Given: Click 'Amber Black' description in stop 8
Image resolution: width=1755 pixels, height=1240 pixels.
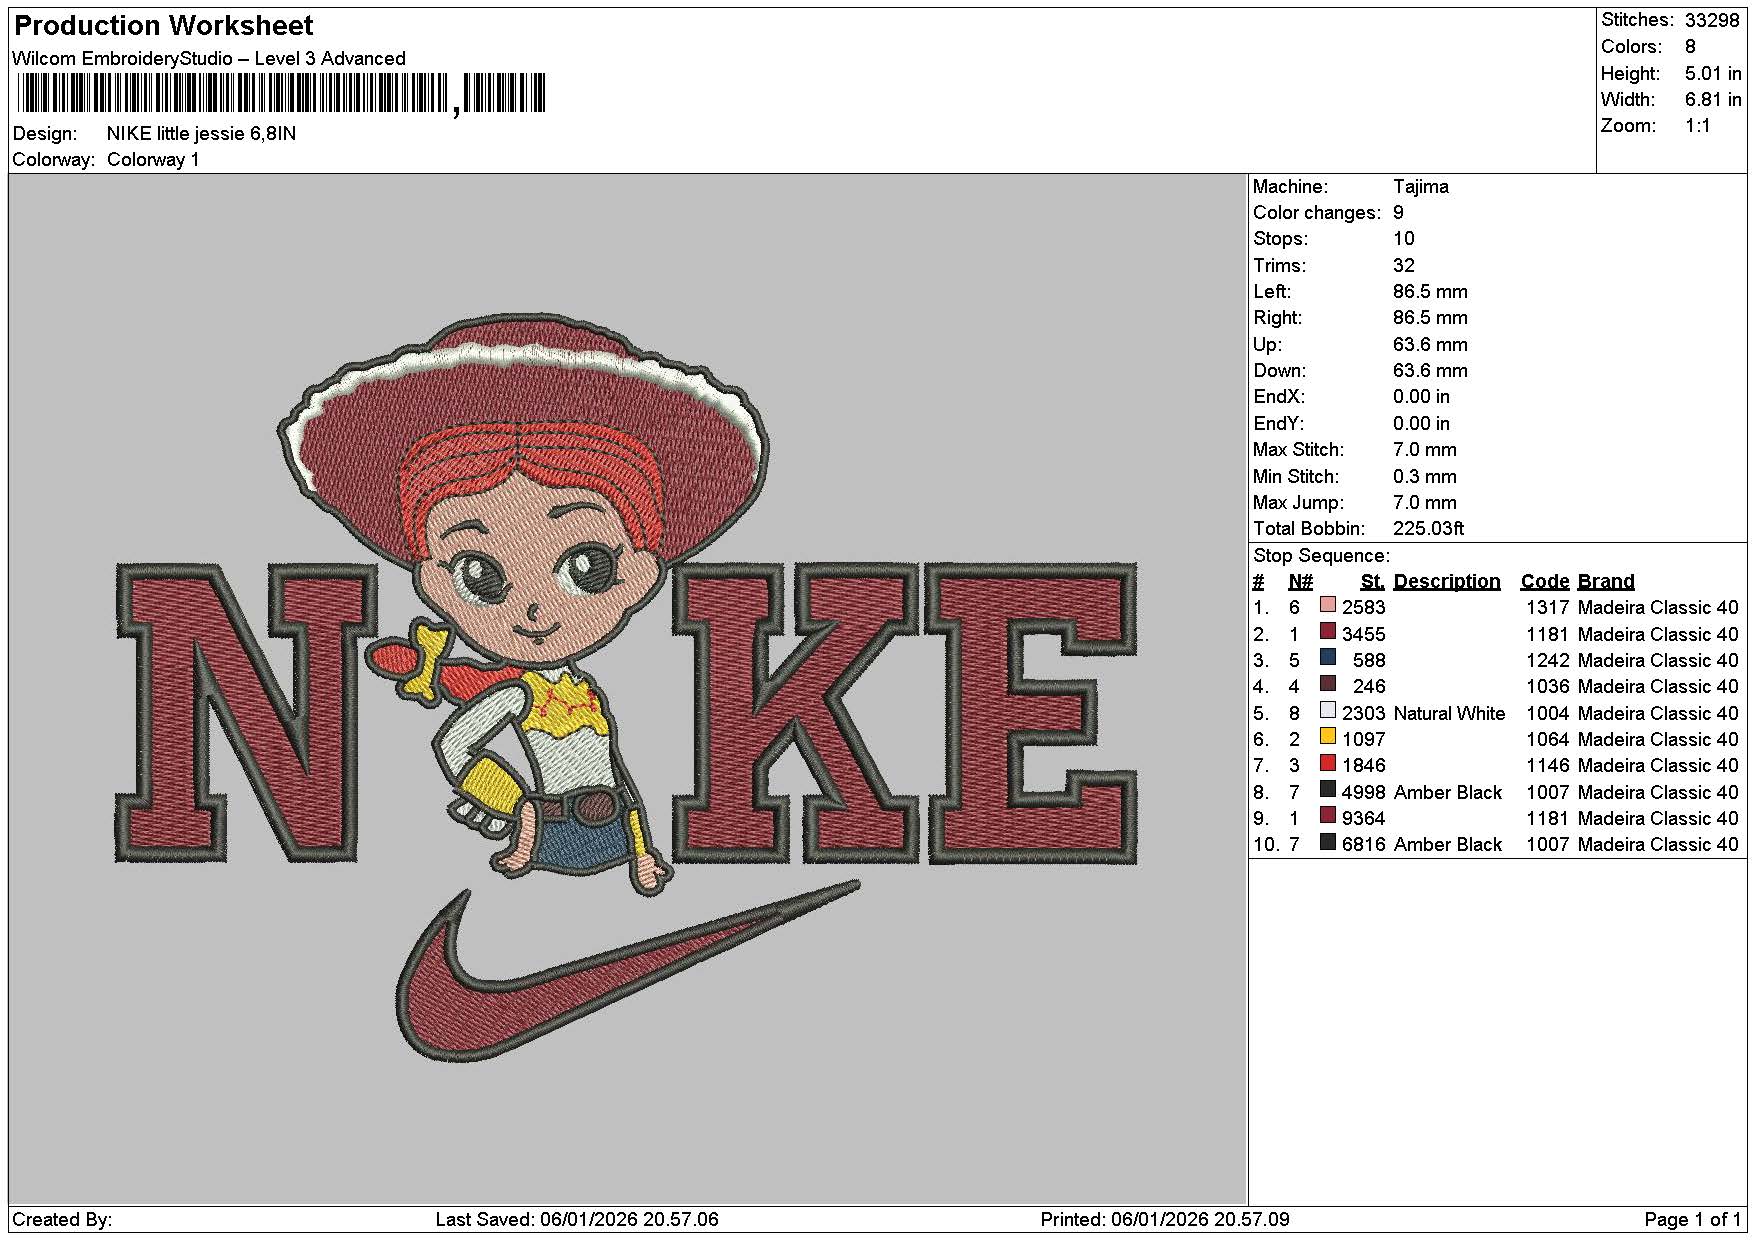Looking at the screenshot, I should click(x=1448, y=792).
